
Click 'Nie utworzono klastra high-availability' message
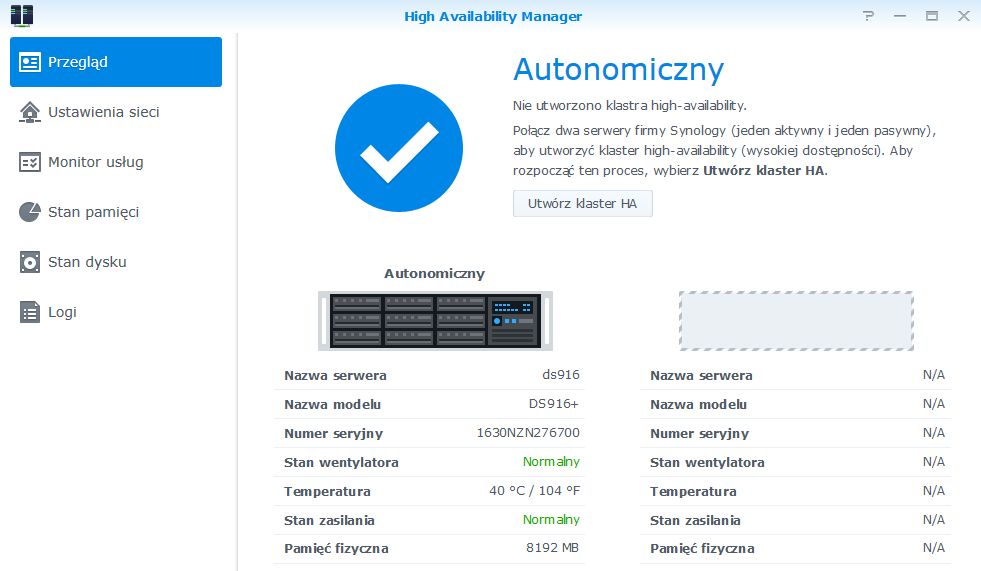click(629, 105)
